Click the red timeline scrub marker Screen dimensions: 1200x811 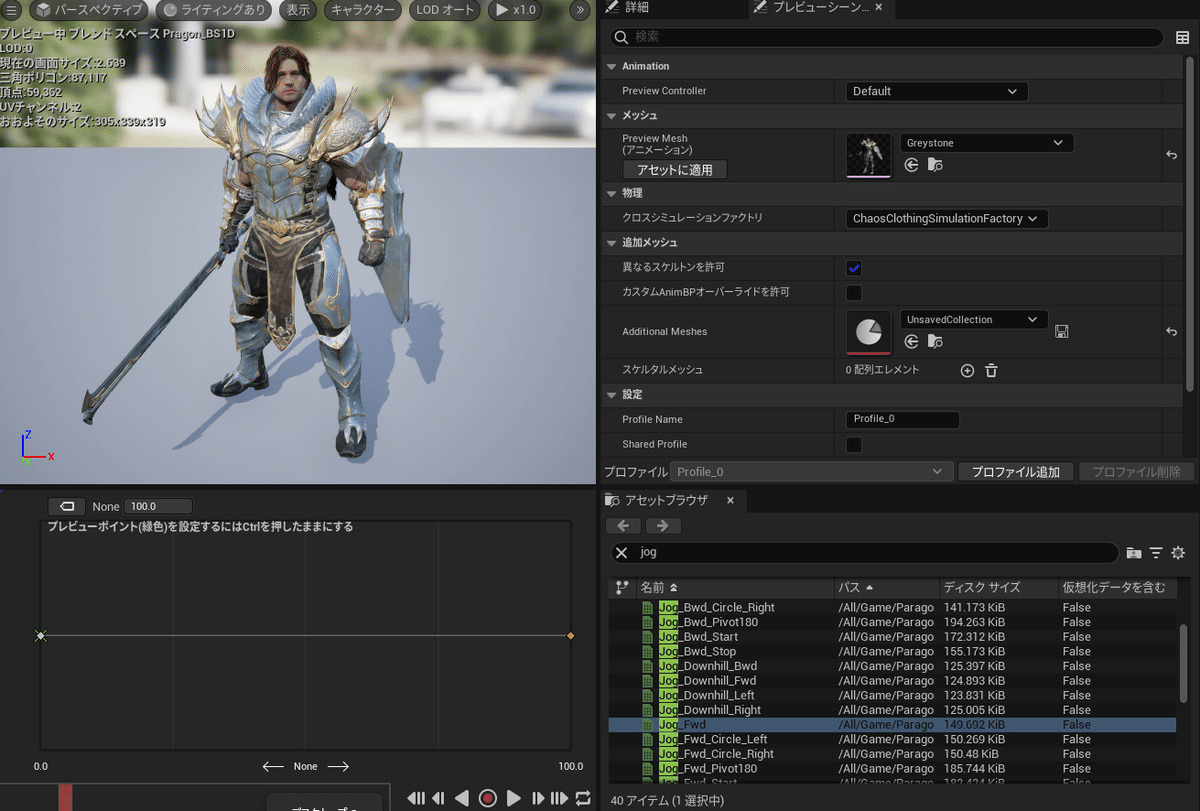(65, 797)
